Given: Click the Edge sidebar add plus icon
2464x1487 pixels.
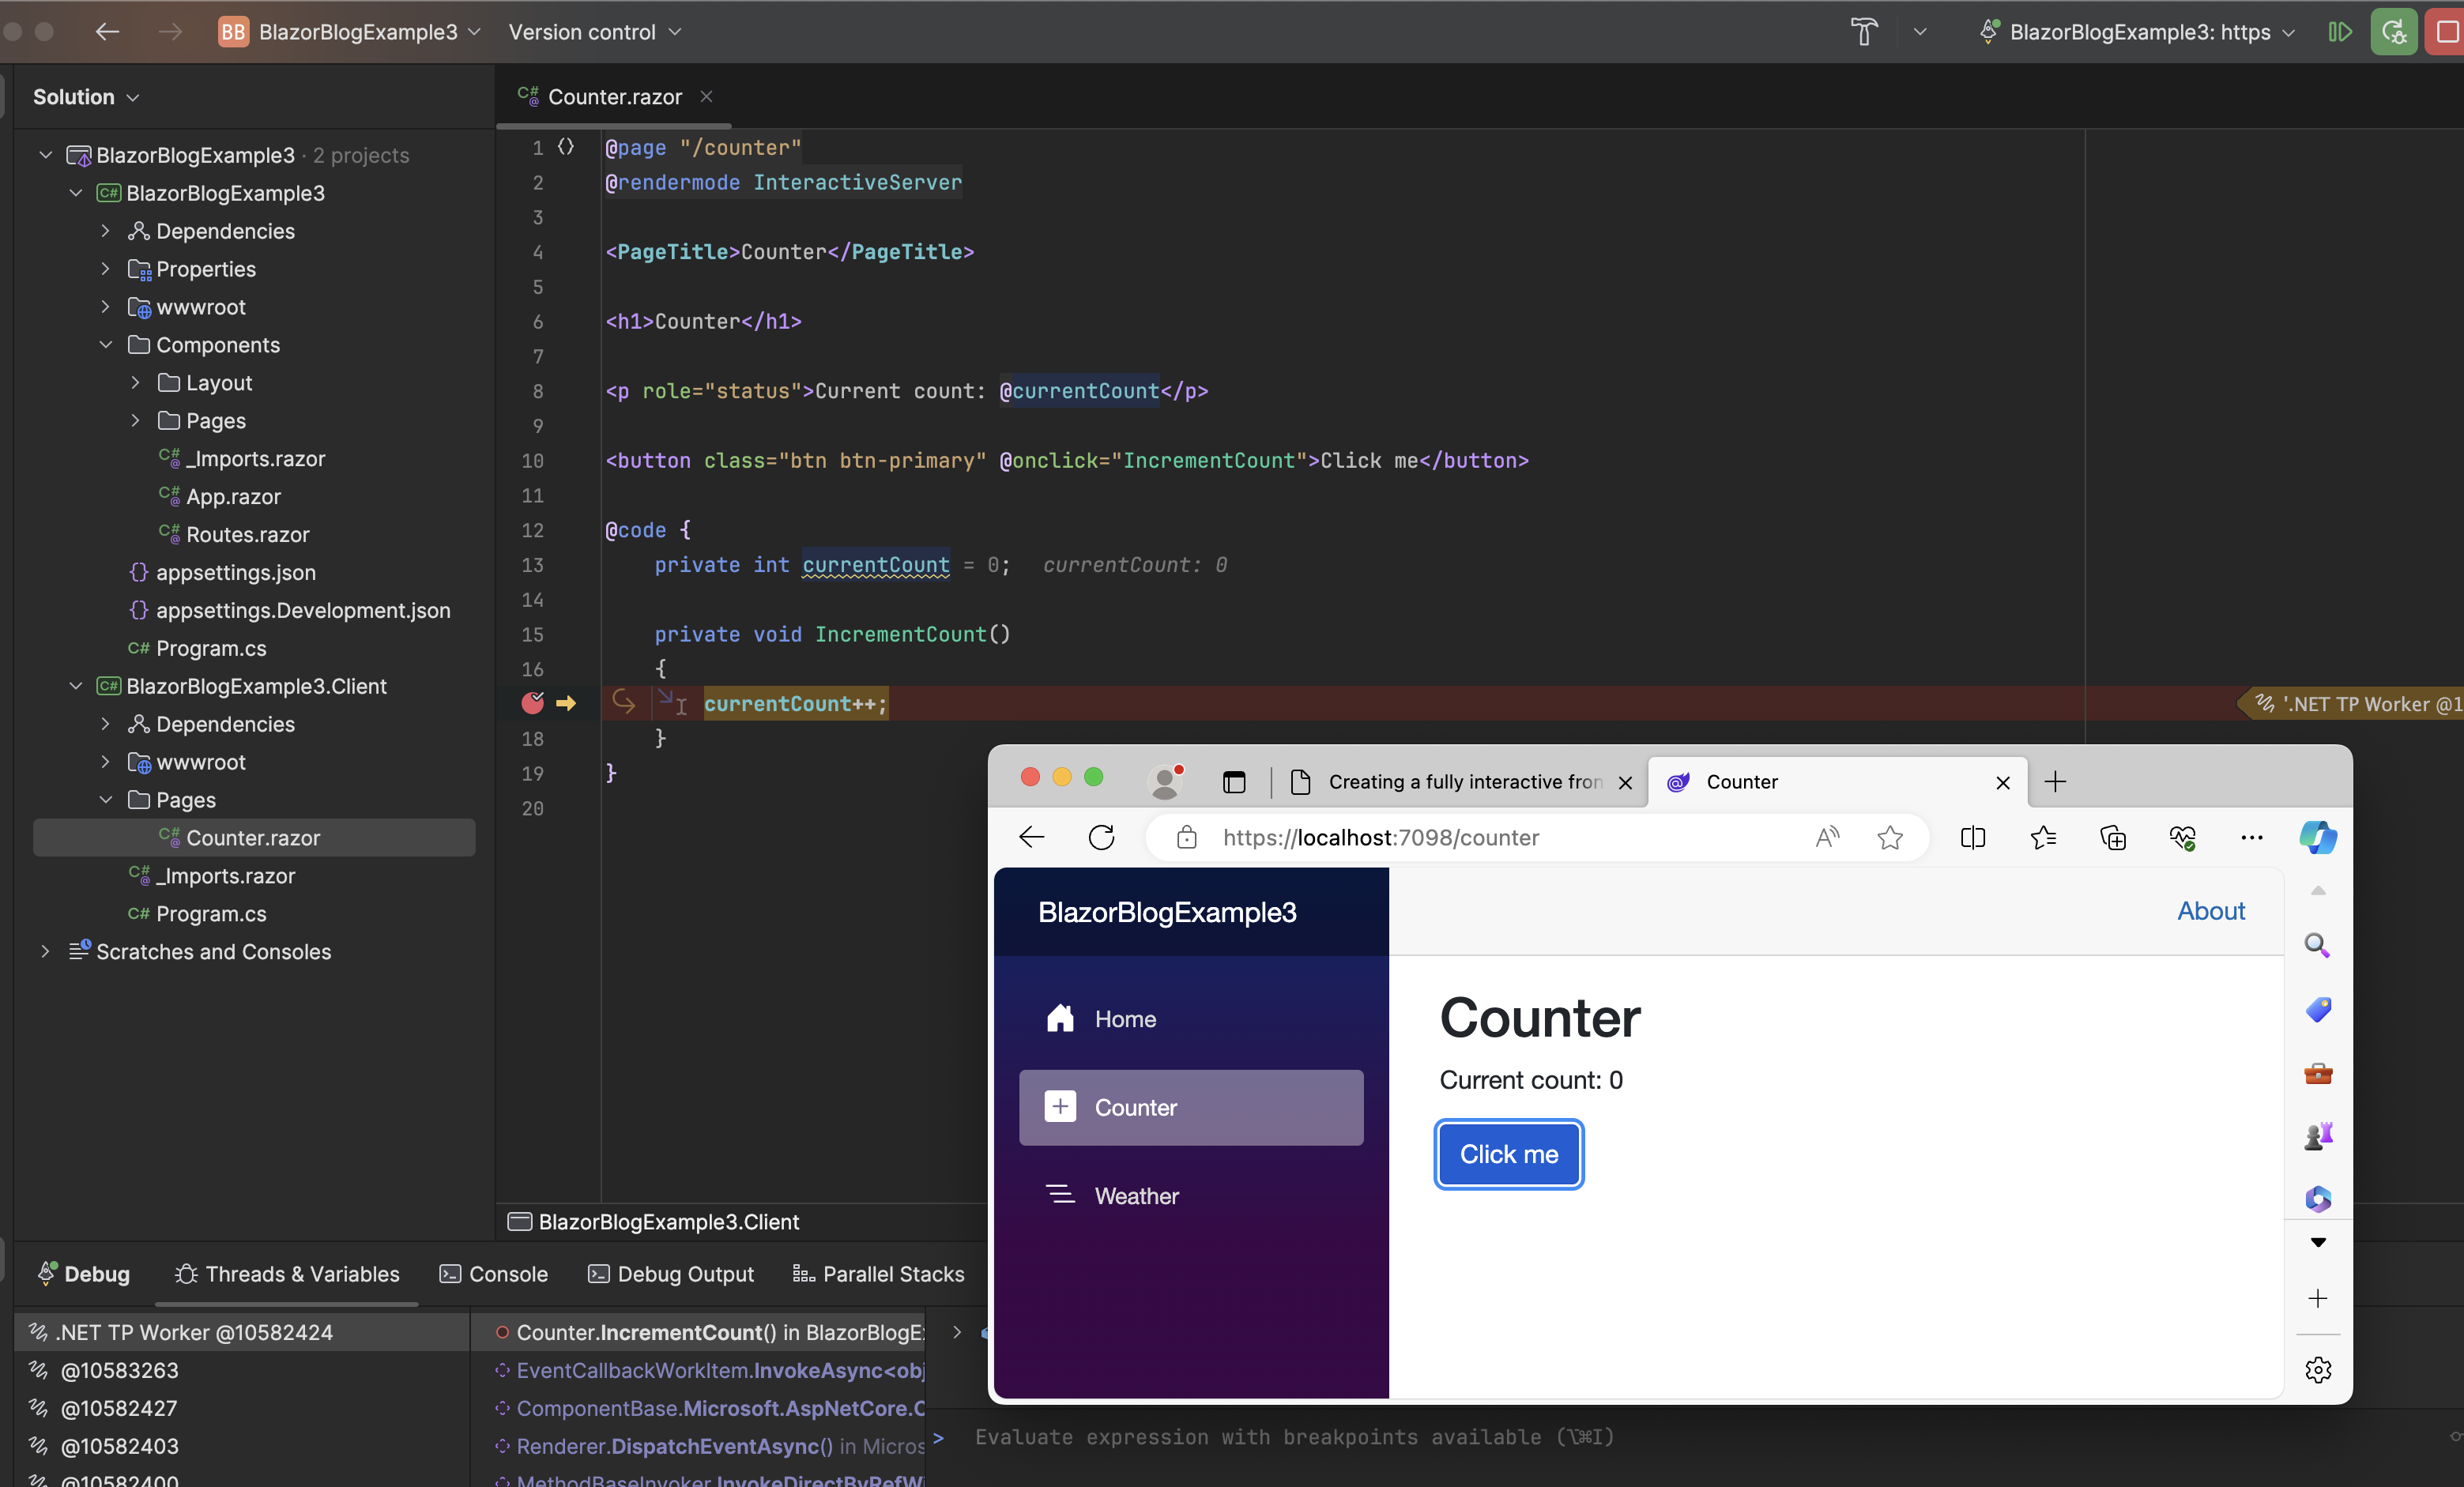Looking at the screenshot, I should point(2317,1298).
